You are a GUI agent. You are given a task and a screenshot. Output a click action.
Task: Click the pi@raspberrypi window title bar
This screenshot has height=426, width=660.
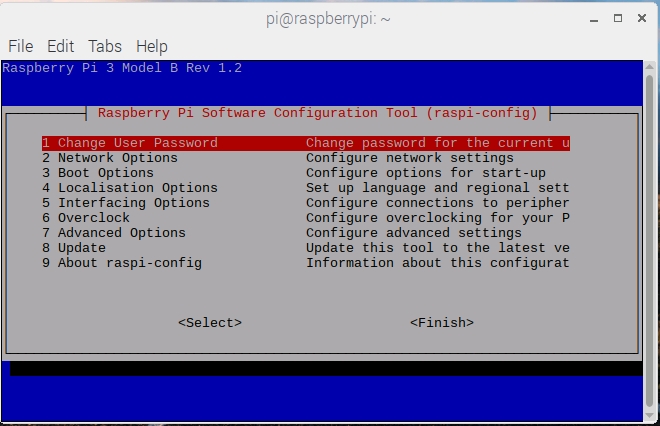pos(328,19)
